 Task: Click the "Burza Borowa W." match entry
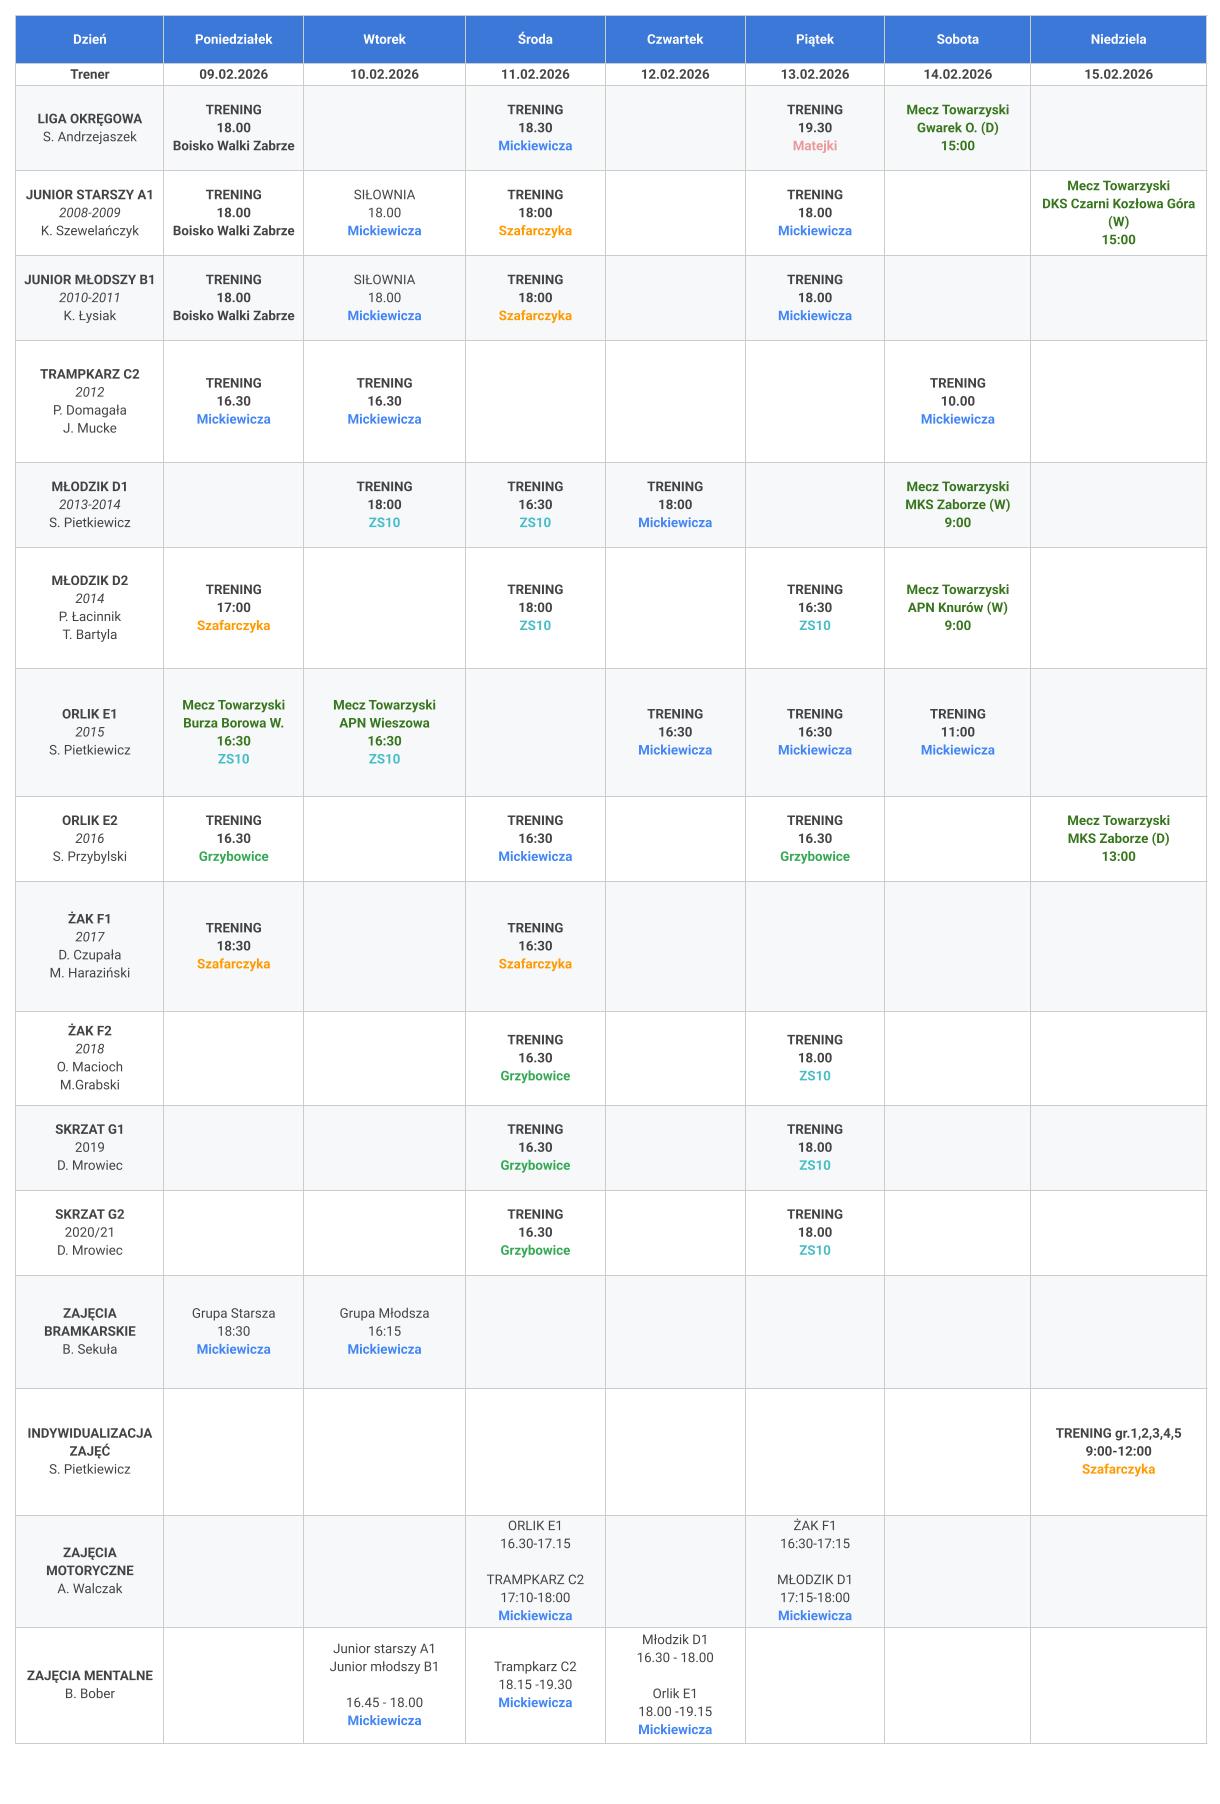coord(233,723)
